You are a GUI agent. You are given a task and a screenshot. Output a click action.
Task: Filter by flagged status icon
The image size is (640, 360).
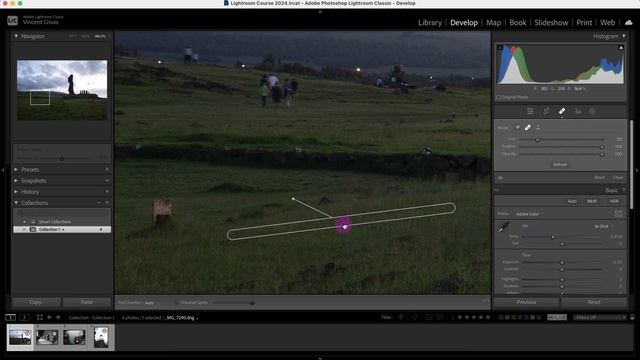click(401, 317)
